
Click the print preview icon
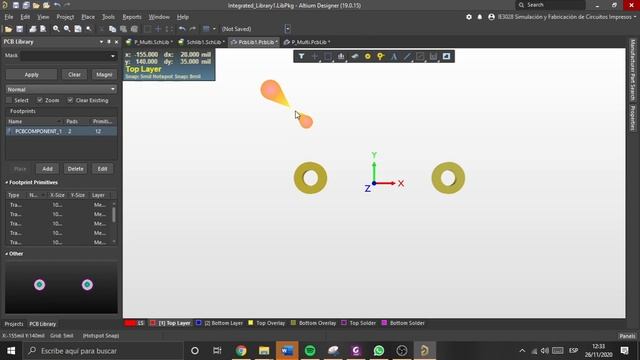[43, 29]
